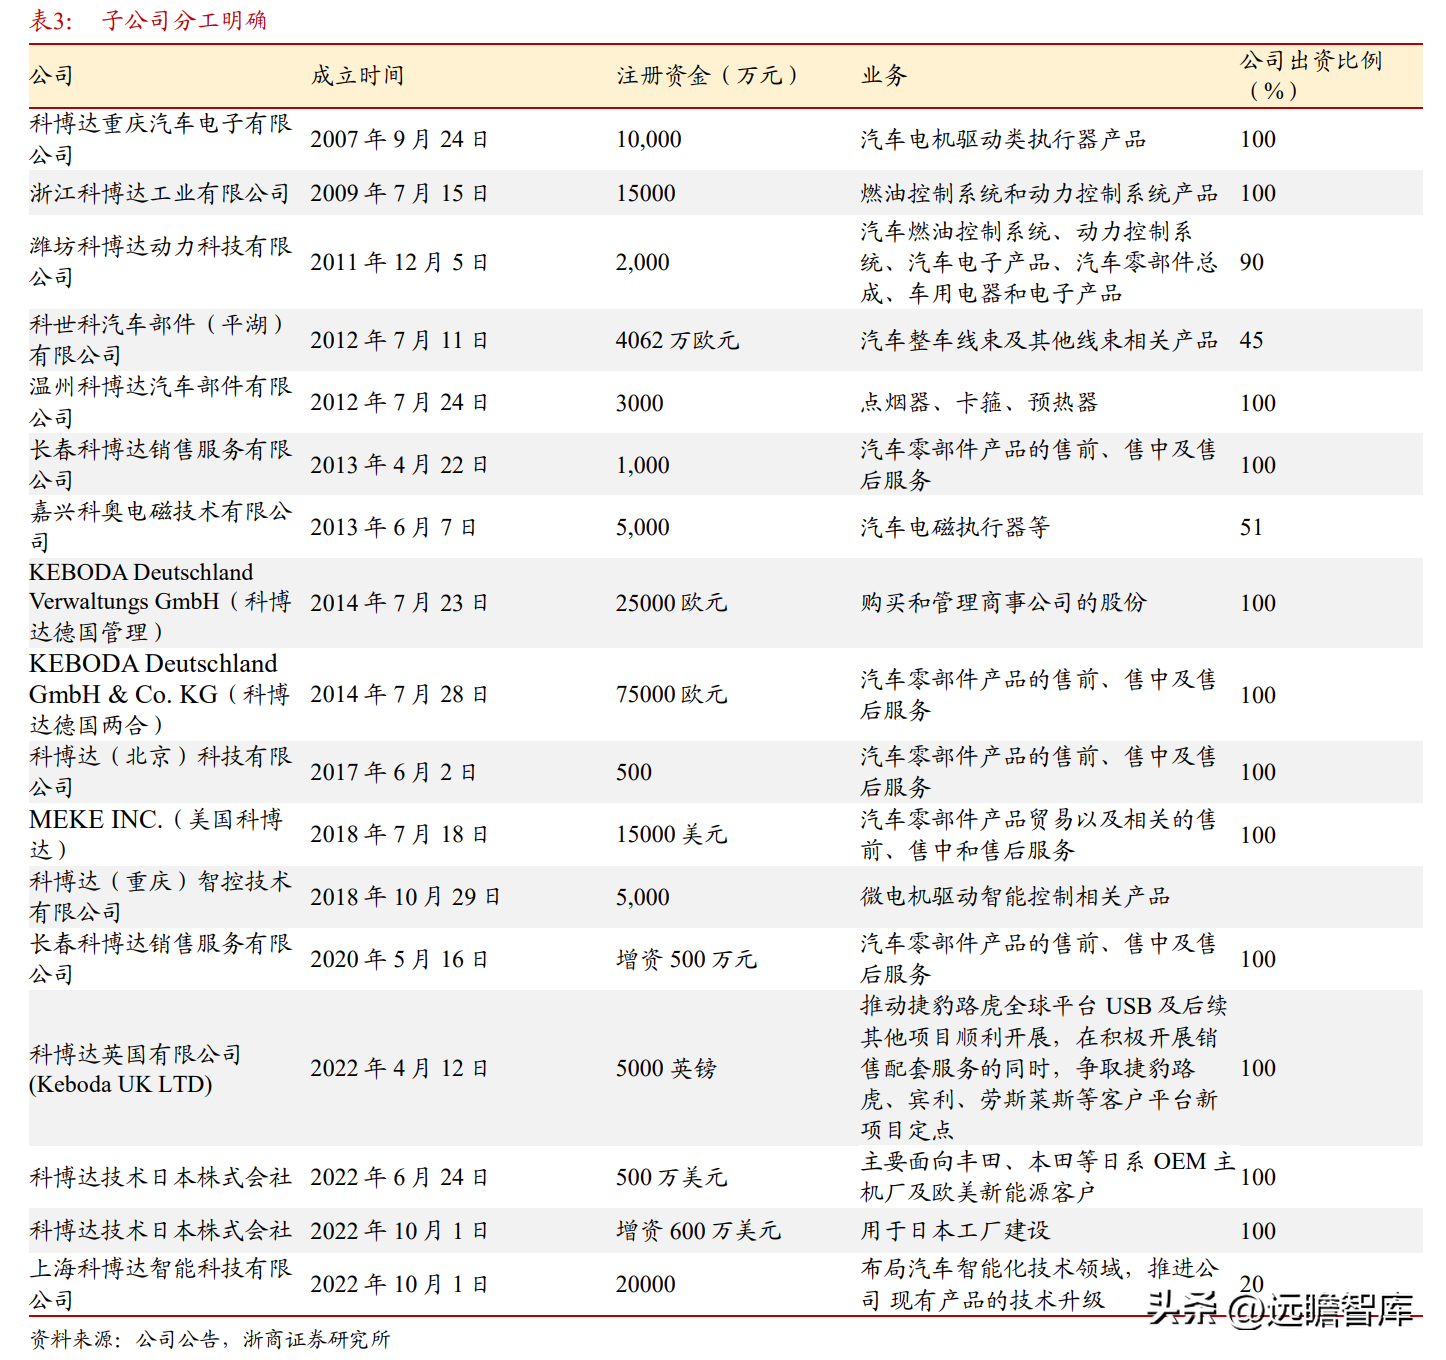Click the registered capital value 1,000
Image resolution: width=1446 pixels, height=1360 pixels.
pos(643,465)
